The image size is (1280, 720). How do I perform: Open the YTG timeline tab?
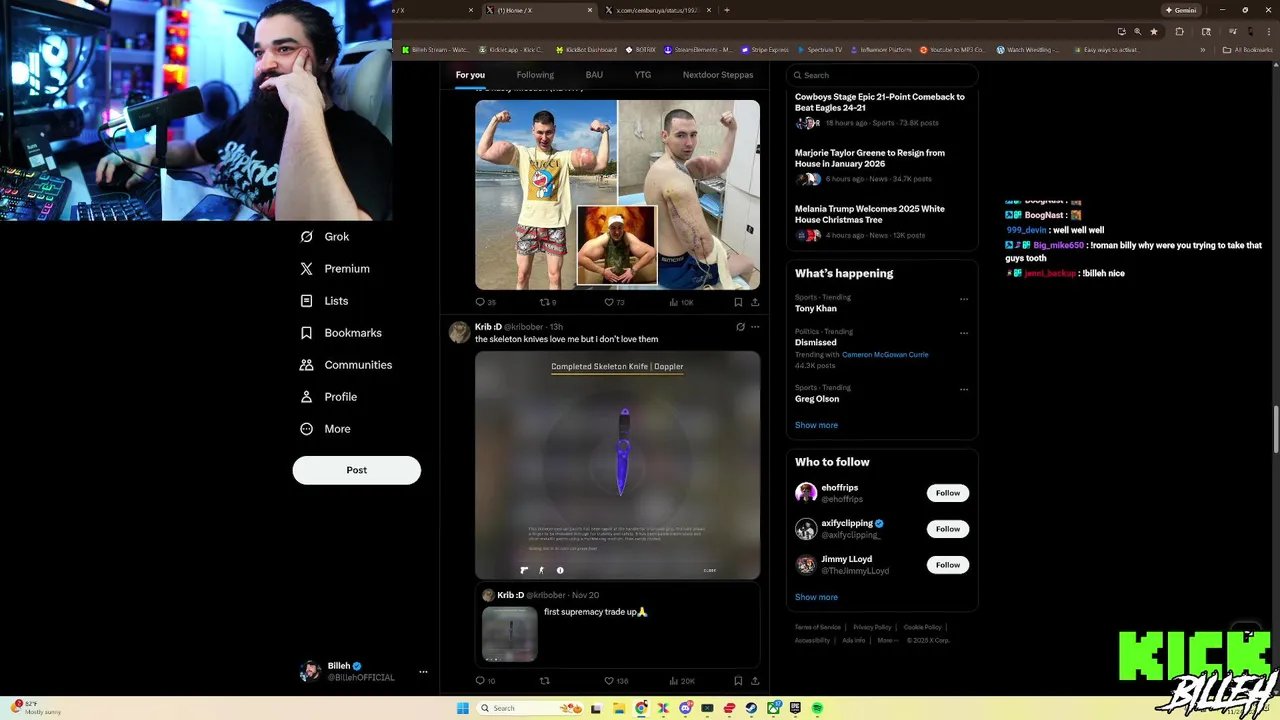click(643, 75)
